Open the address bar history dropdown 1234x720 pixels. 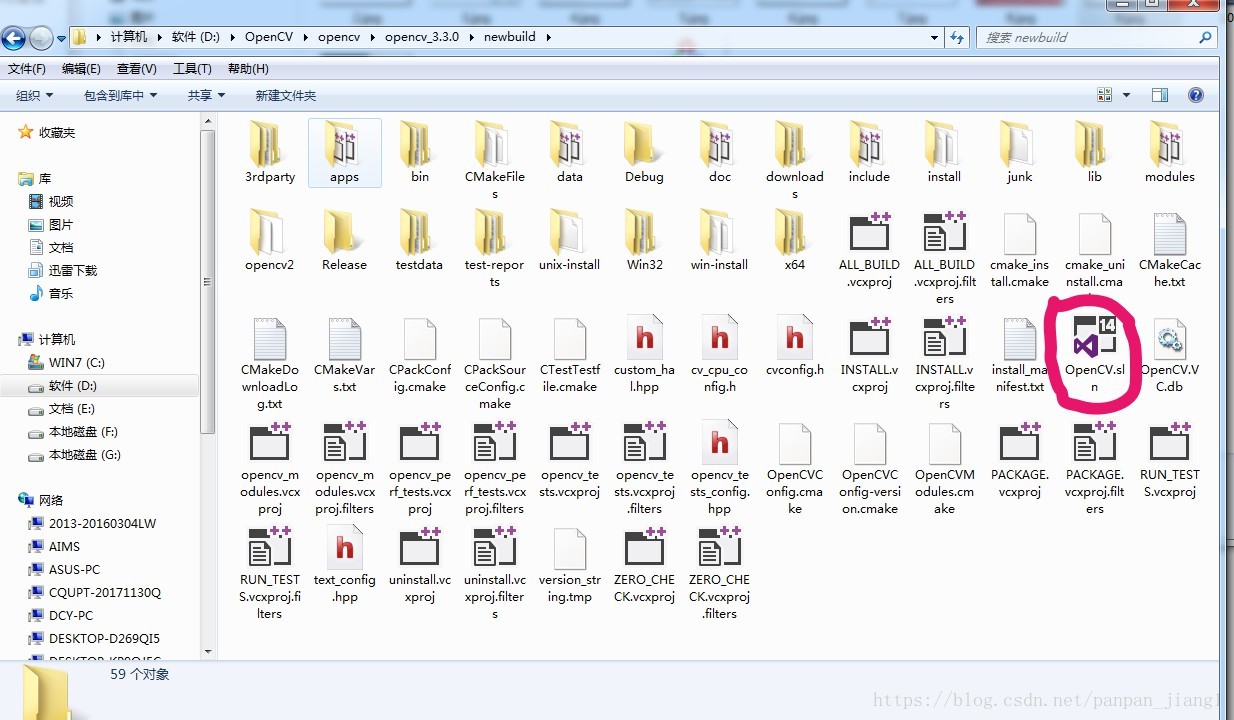pos(934,38)
